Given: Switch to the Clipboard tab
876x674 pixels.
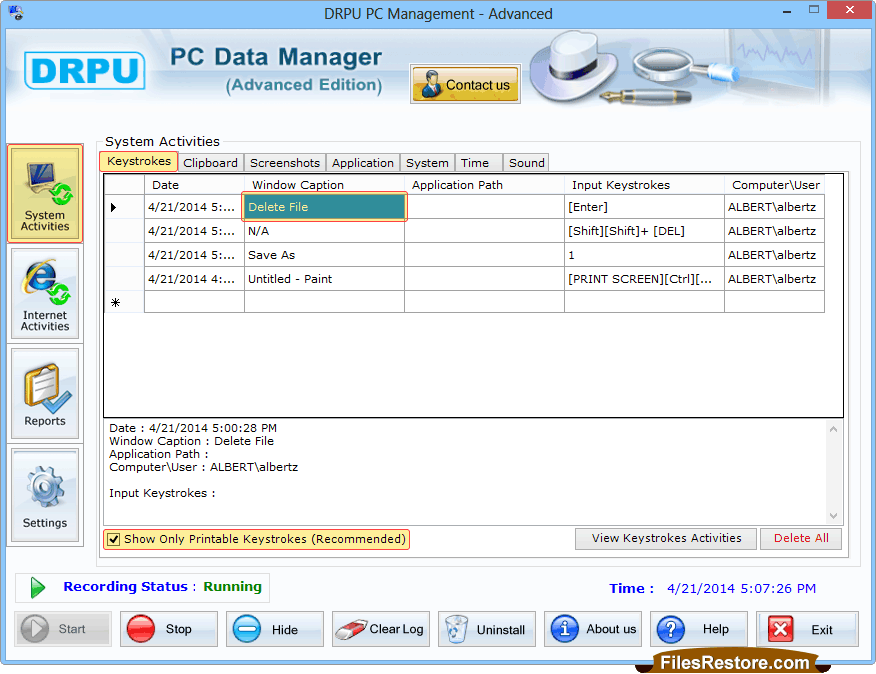Looking at the screenshot, I should pos(210,163).
